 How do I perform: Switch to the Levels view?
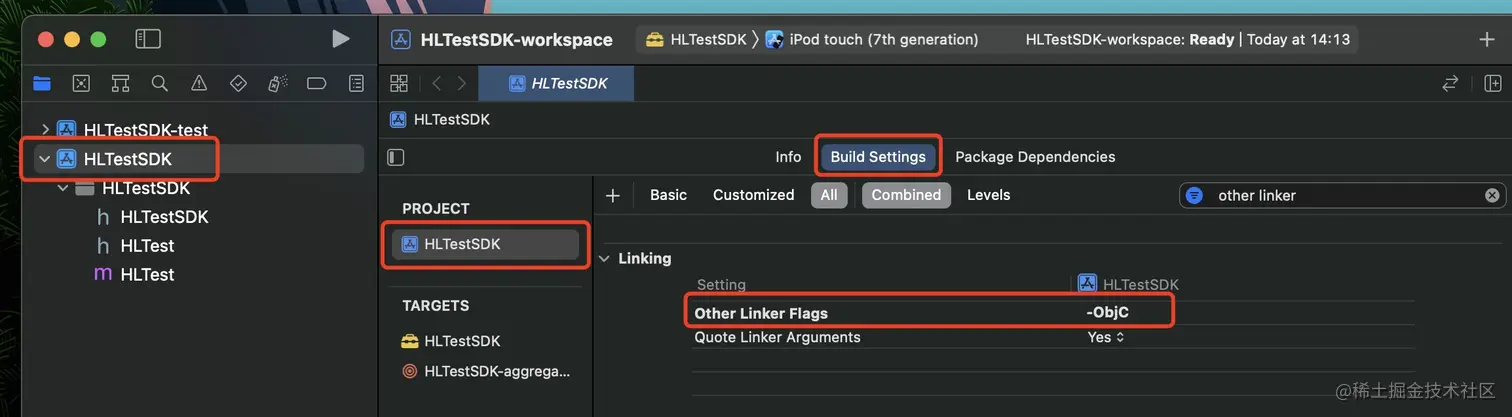[x=988, y=195]
